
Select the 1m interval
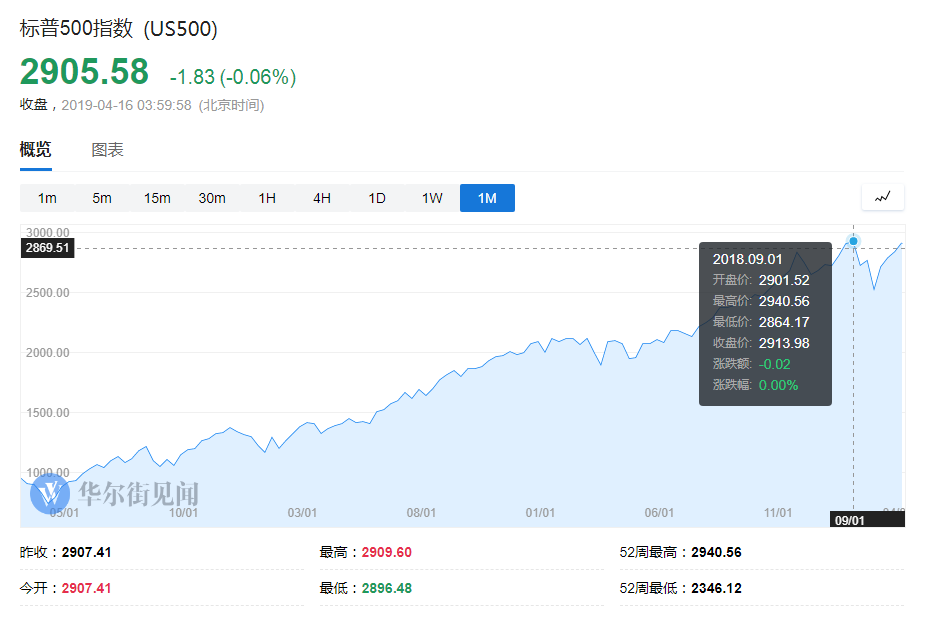pyautogui.click(x=48, y=198)
